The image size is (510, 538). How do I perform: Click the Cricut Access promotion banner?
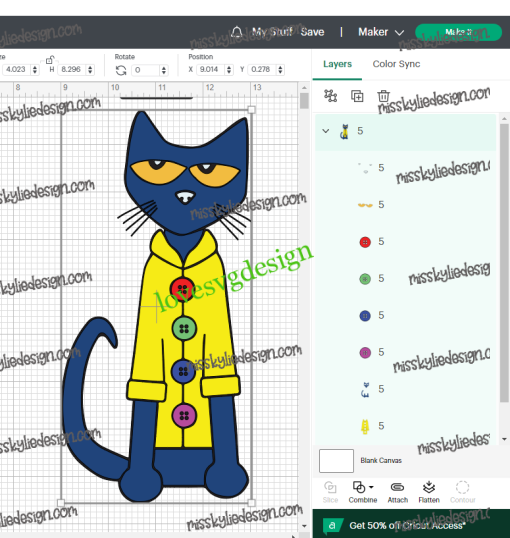411,524
